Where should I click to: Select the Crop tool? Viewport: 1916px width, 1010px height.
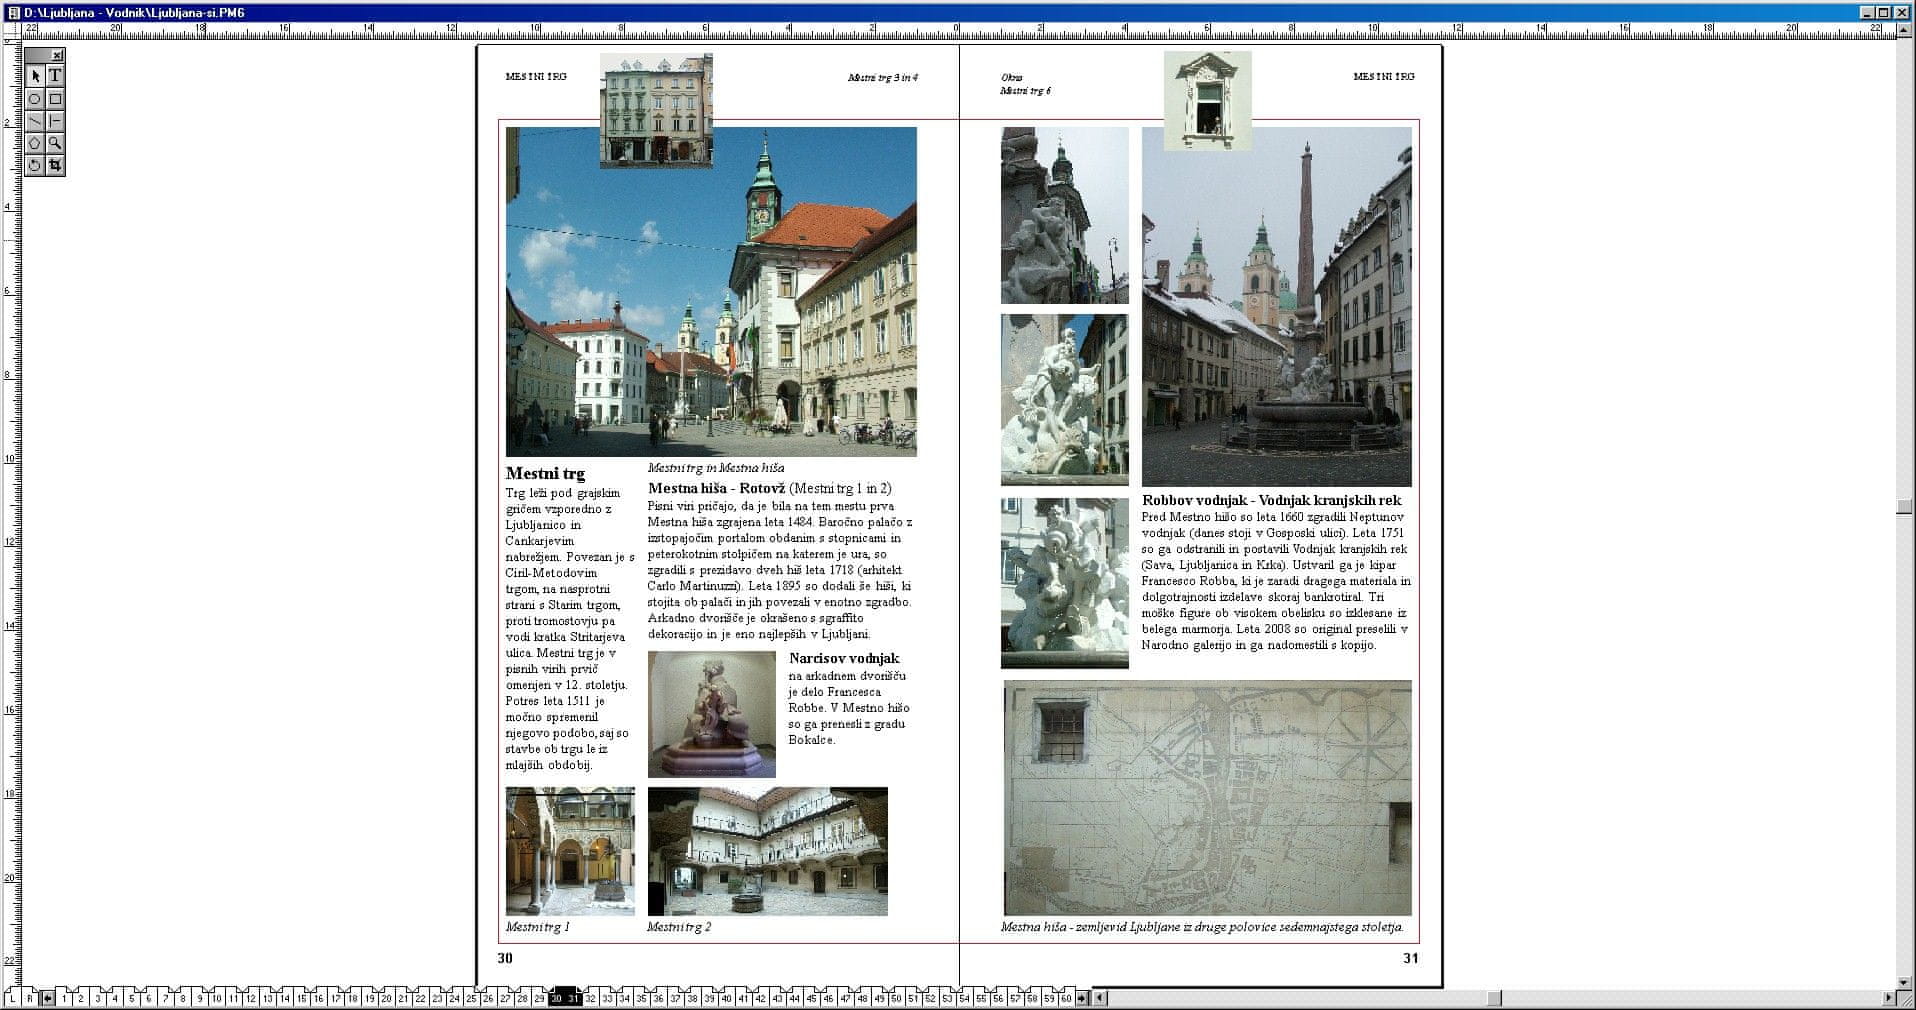pyautogui.click(x=55, y=165)
